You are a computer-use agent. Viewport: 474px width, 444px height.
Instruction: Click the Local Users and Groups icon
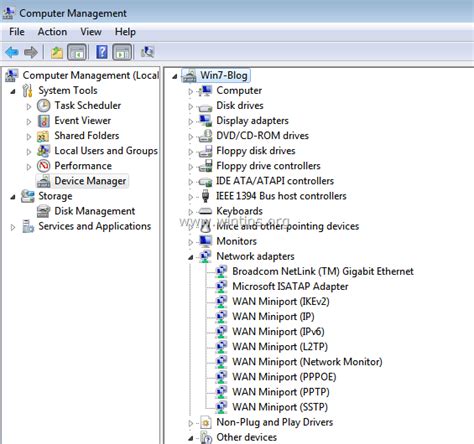point(44,151)
